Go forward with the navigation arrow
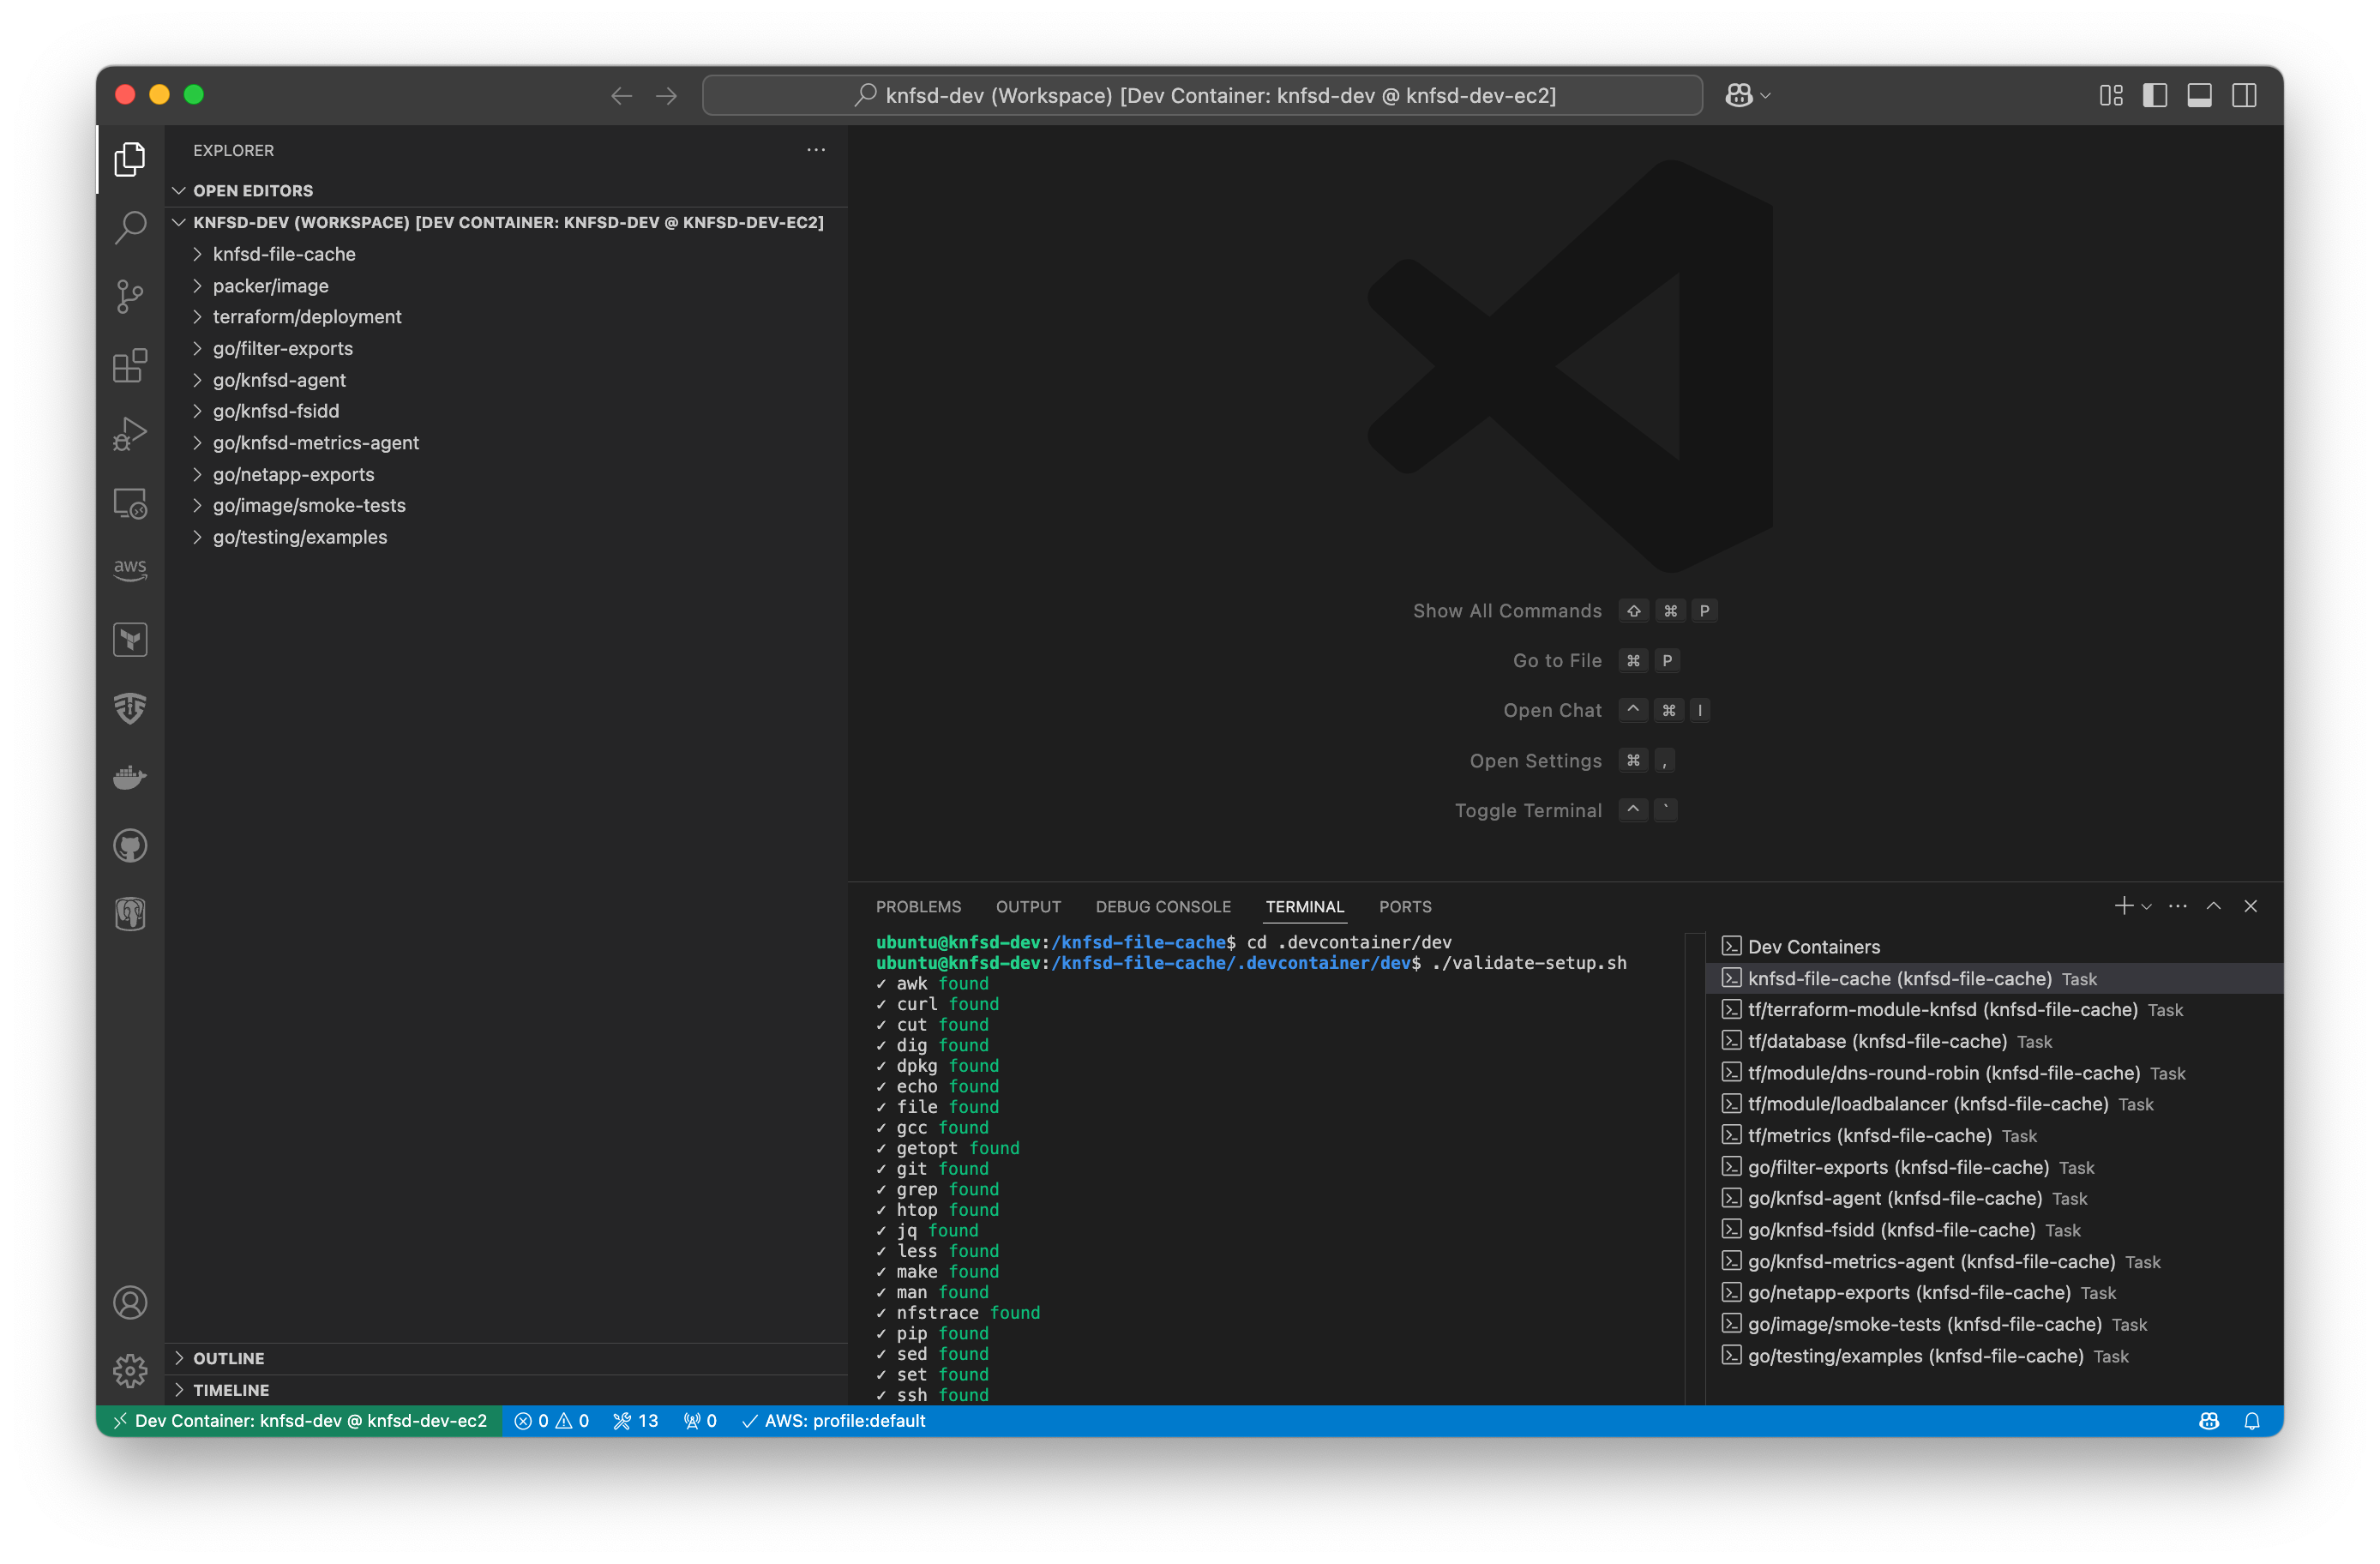This screenshot has width=2380, height=1564. 666,96
